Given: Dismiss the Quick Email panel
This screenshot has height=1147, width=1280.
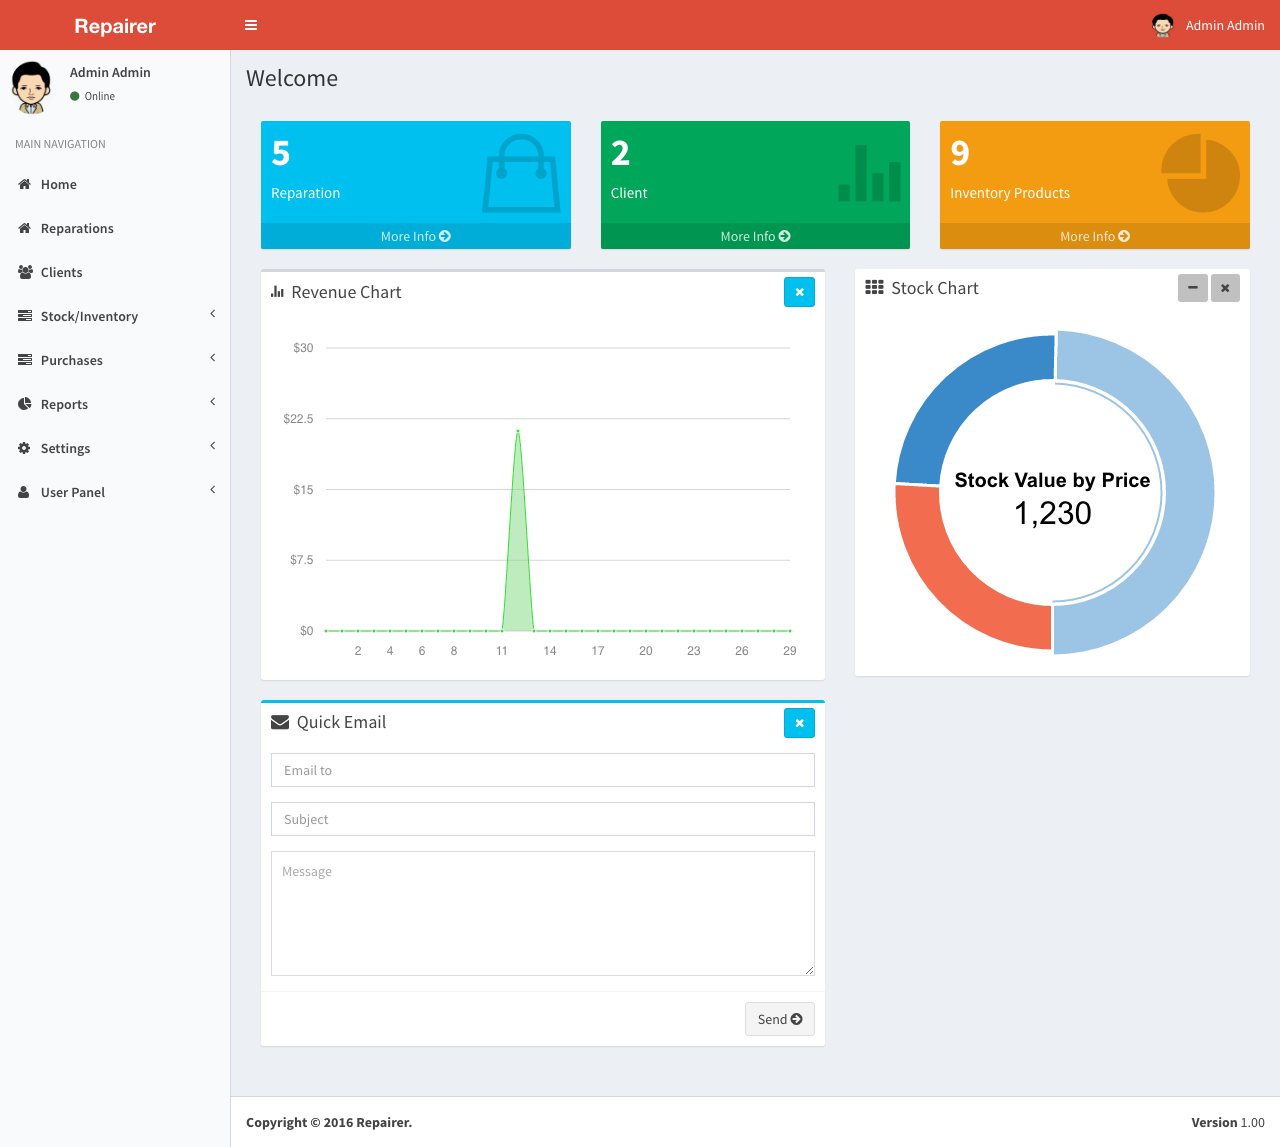Looking at the screenshot, I should click(x=799, y=723).
